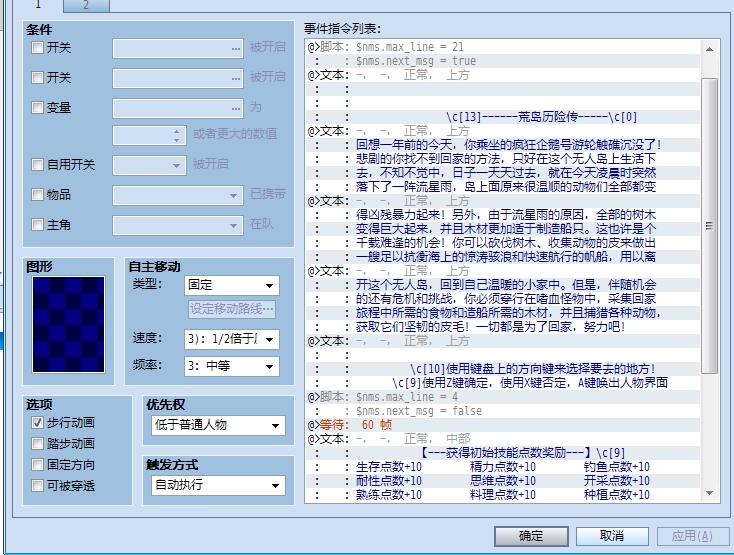This screenshot has height=555, width=734.
Task: Open the 主角 actor dropdown
Action: pyautogui.click(x=178, y=225)
